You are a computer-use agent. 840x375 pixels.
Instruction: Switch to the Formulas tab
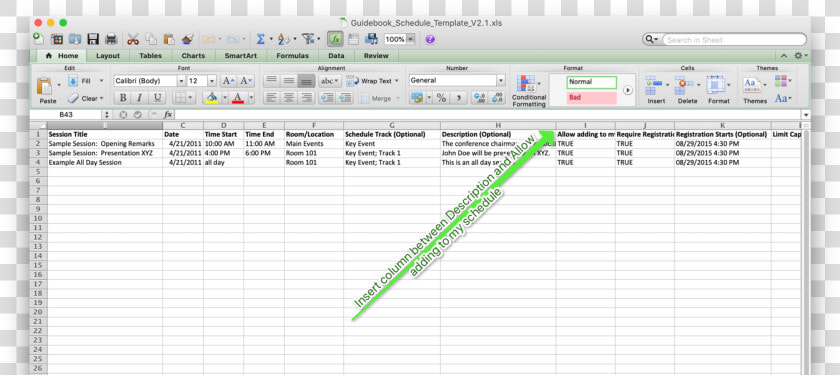[x=292, y=56]
